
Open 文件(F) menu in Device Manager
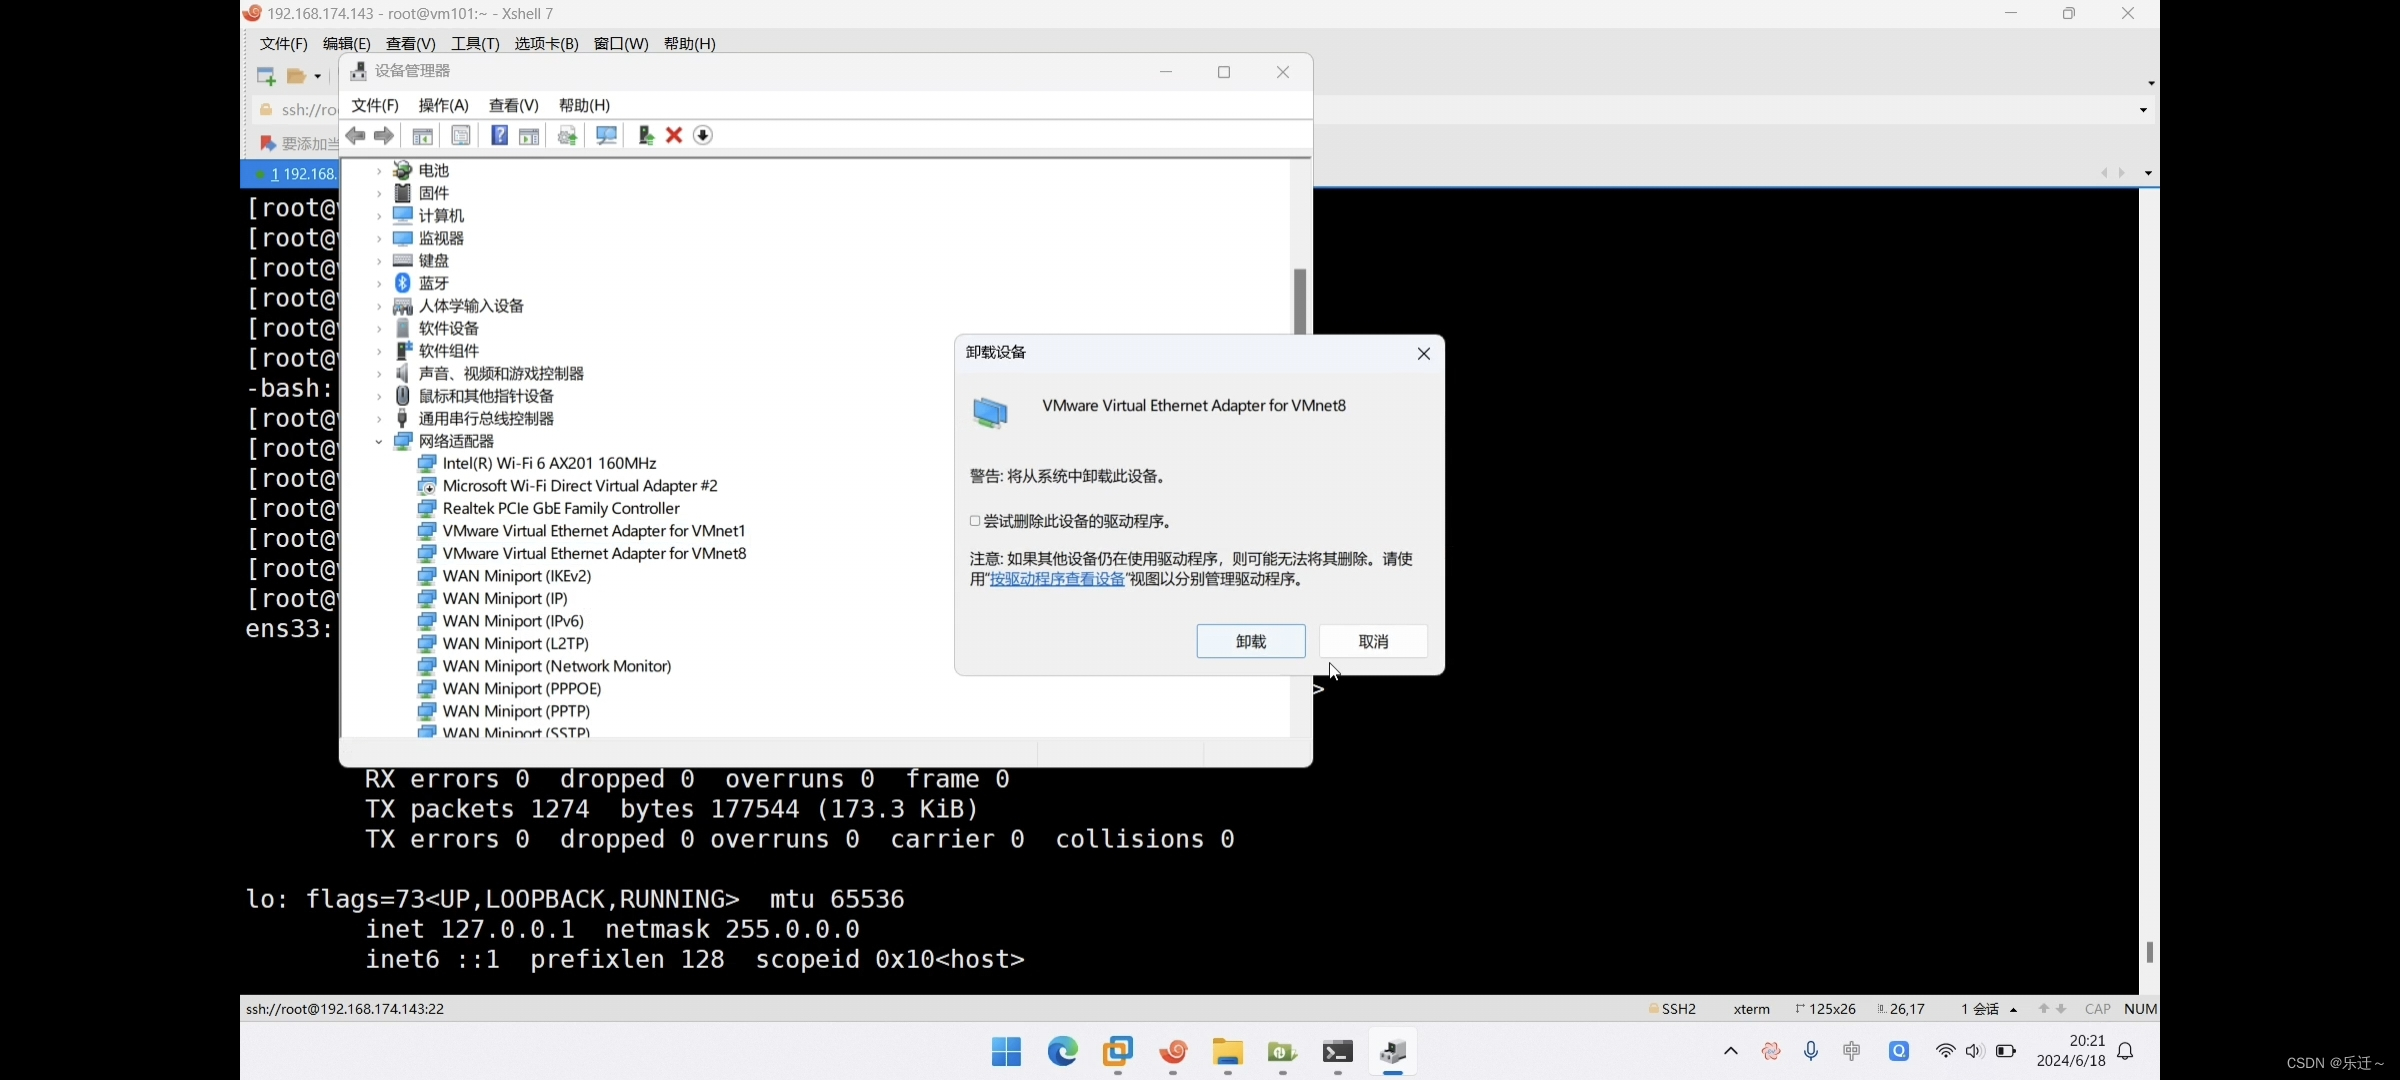point(375,106)
